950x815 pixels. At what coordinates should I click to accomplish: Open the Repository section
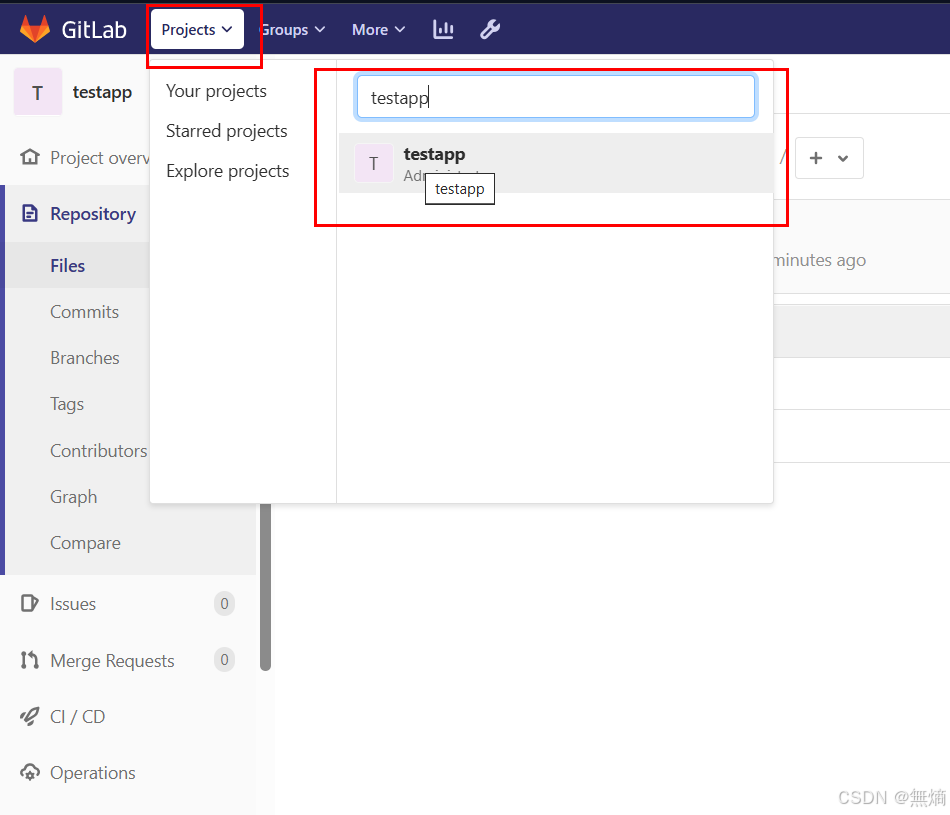93,214
